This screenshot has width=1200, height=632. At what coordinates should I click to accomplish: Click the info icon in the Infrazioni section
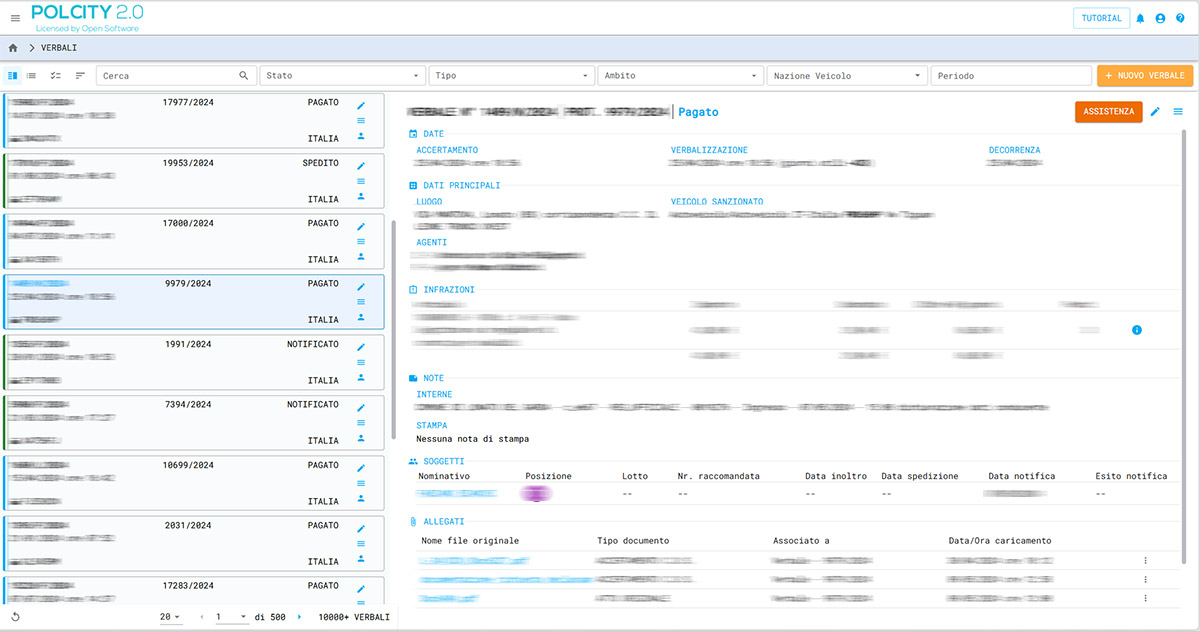tap(1137, 330)
